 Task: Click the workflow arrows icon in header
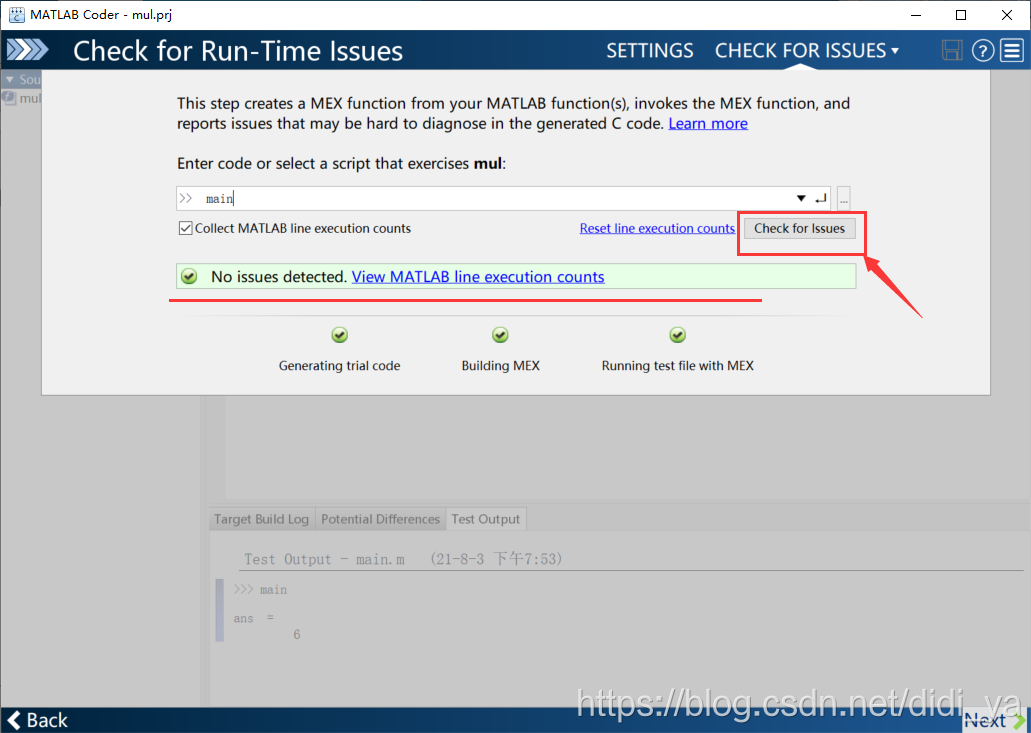(x=27, y=50)
